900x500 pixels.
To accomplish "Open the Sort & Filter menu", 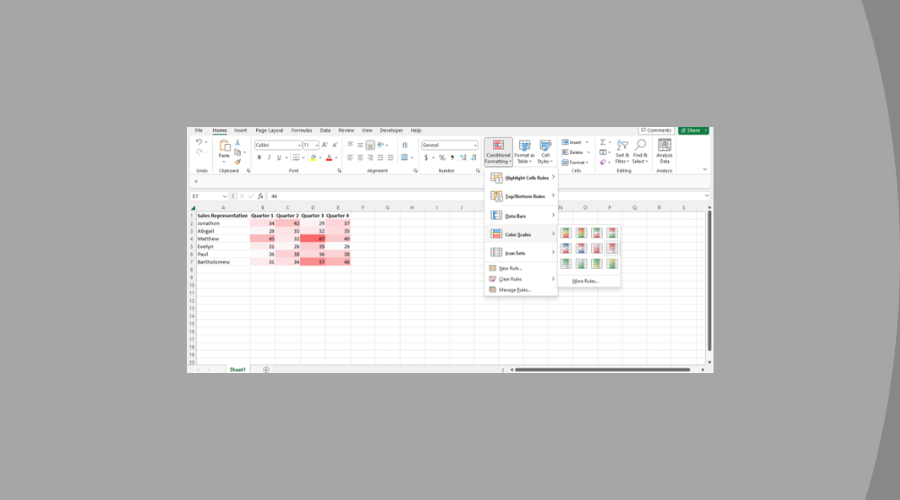I will 622,152.
